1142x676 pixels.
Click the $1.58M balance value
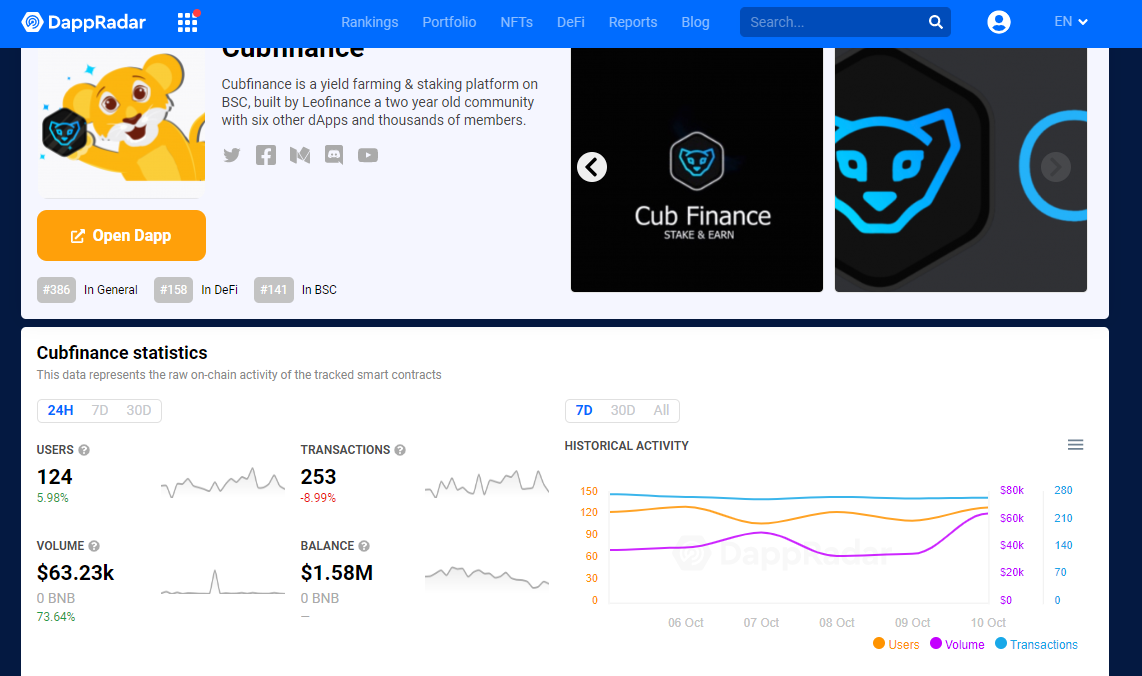point(336,573)
